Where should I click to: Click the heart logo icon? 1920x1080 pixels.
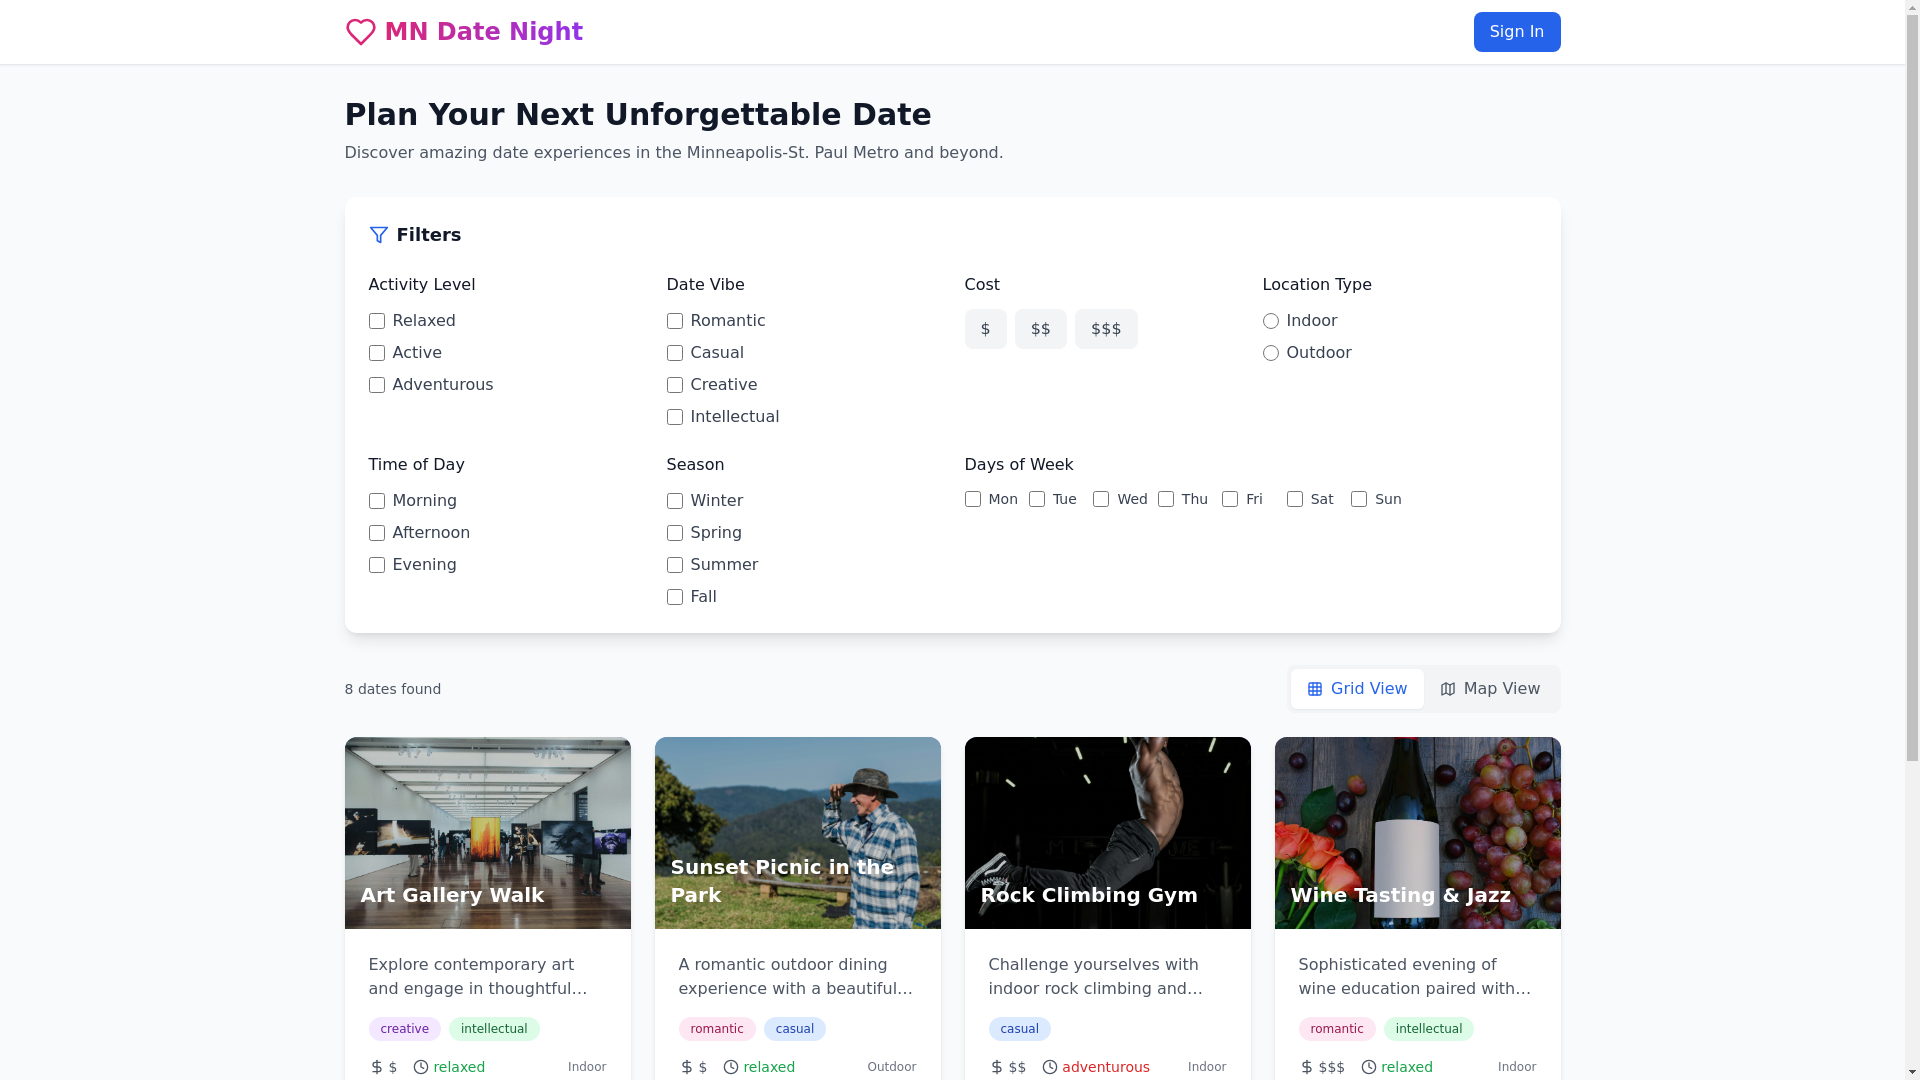click(x=360, y=32)
